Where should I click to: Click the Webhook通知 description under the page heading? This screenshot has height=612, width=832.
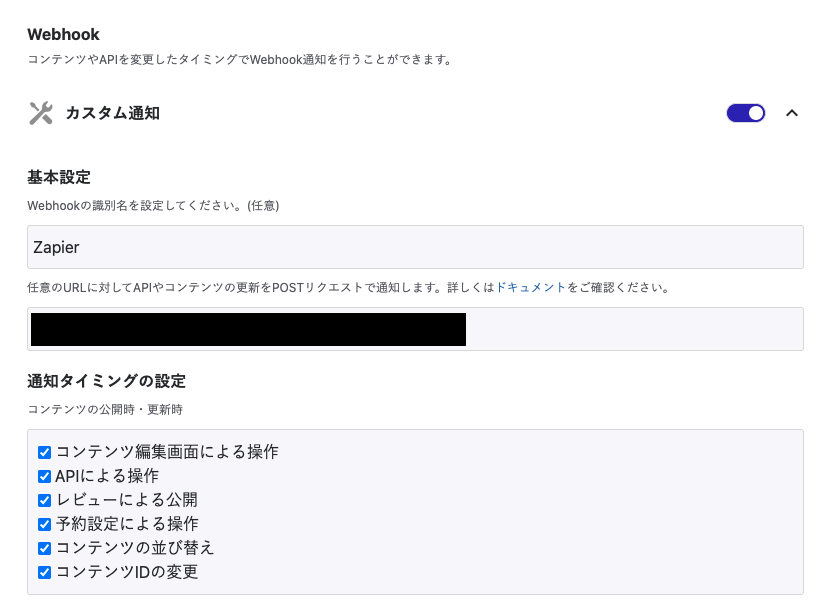tap(240, 60)
